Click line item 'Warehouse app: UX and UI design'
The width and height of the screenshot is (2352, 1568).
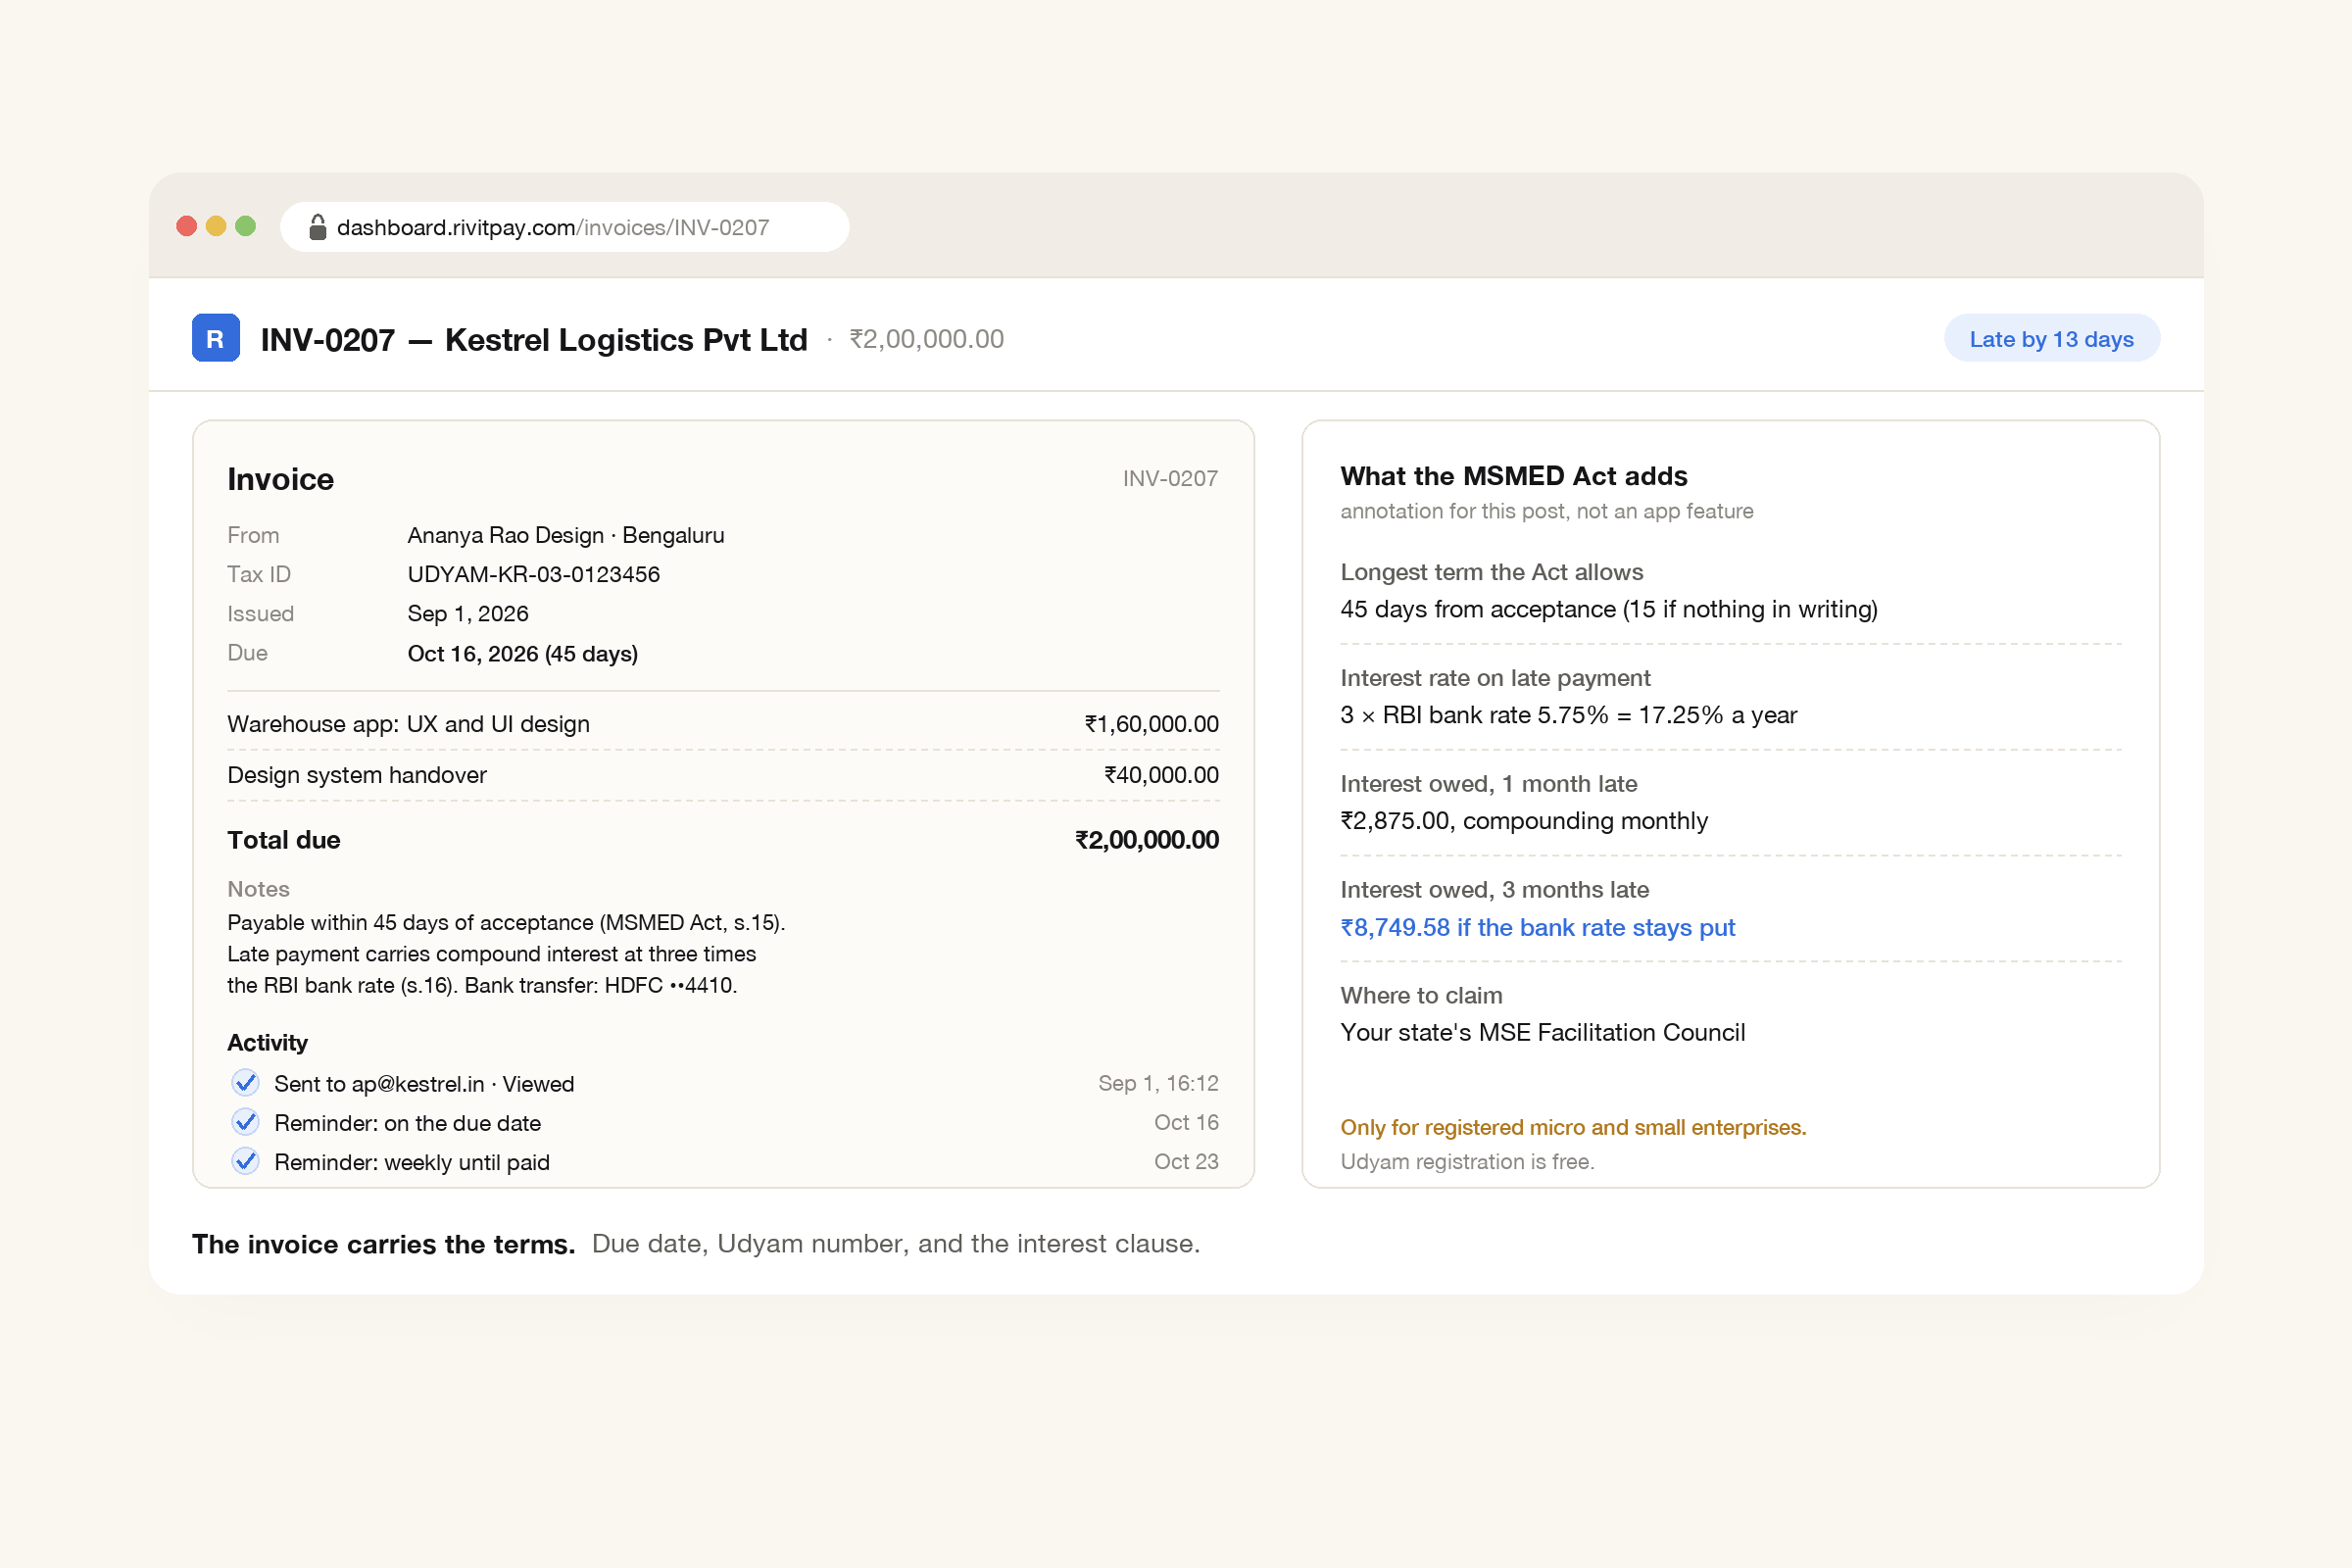[x=408, y=724]
